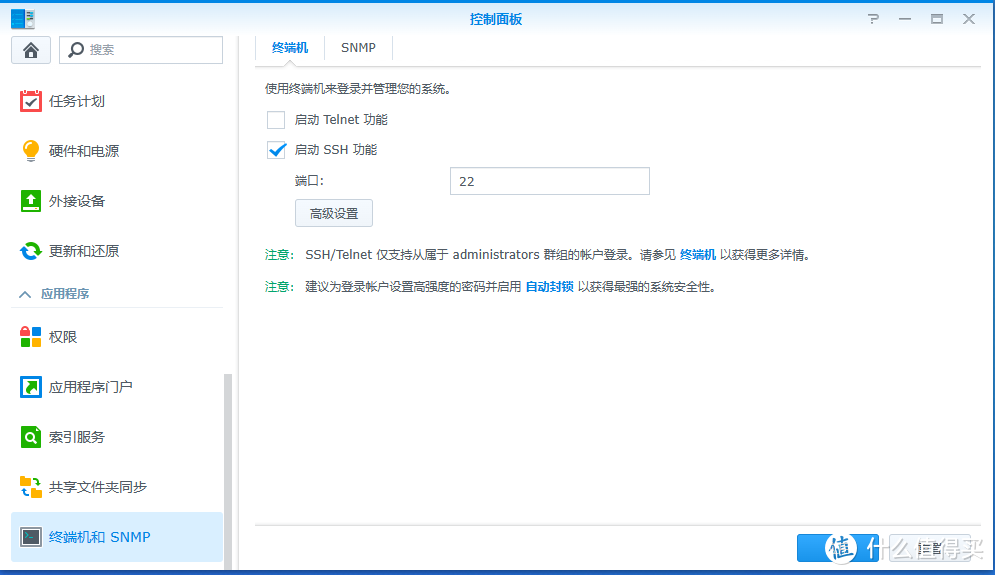Follow the 终端机 help link
995x575 pixels.
[x=697, y=254]
